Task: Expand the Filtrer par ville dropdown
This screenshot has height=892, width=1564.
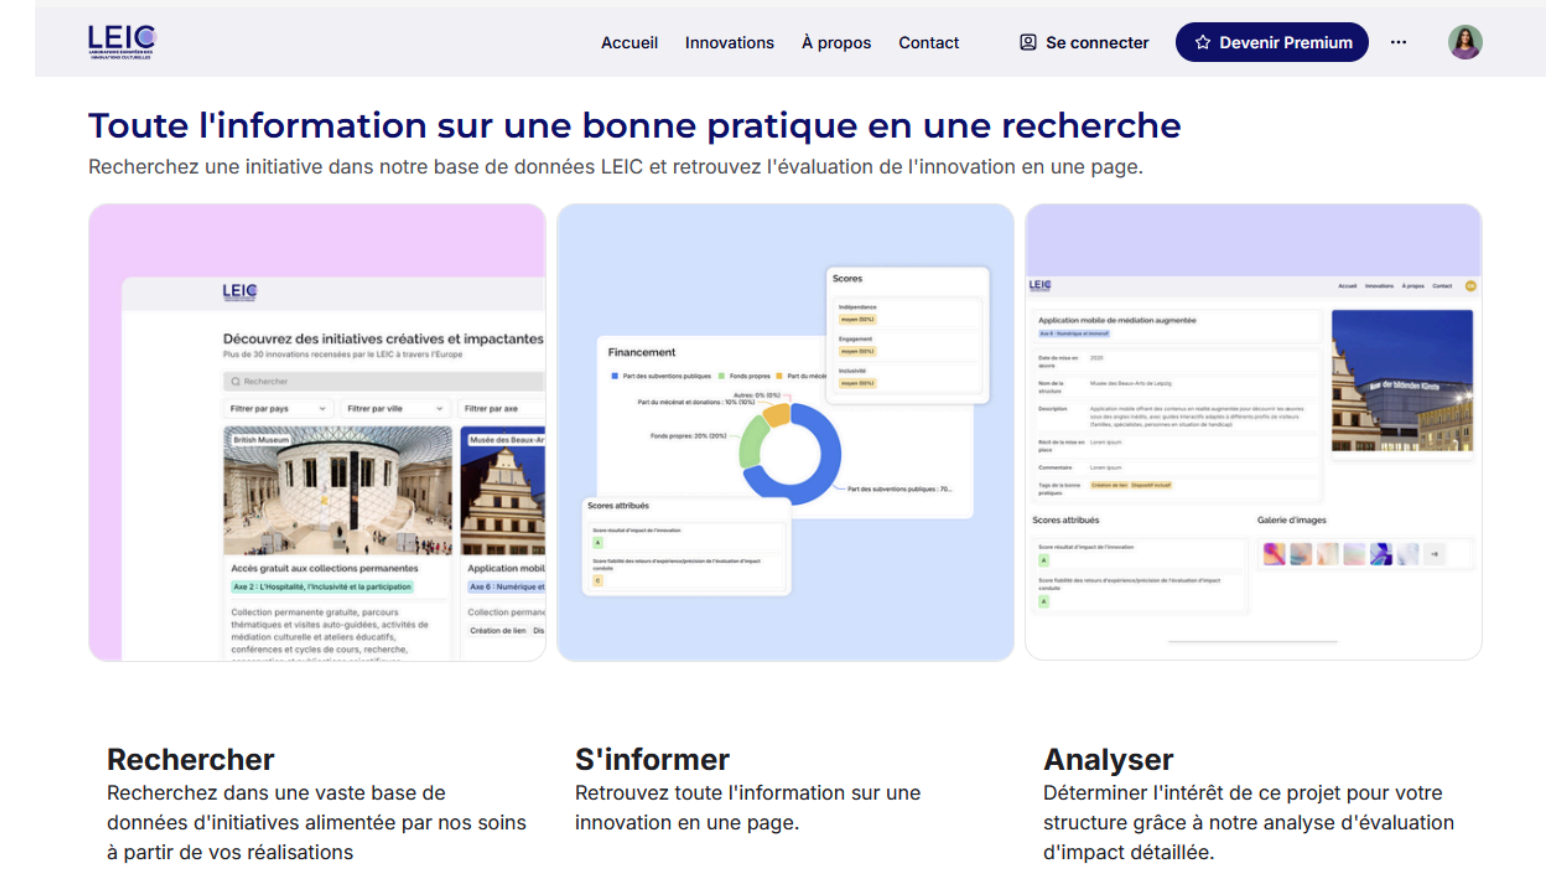Action: 394,408
